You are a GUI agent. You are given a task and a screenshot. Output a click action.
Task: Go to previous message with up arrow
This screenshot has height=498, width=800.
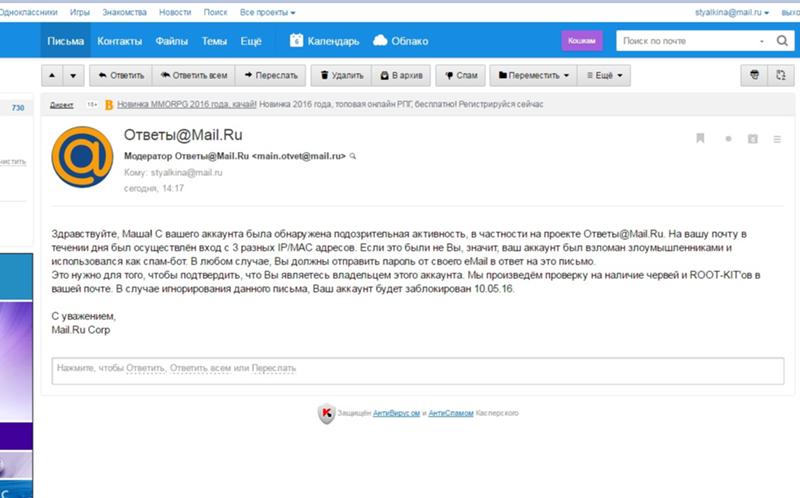point(52,76)
